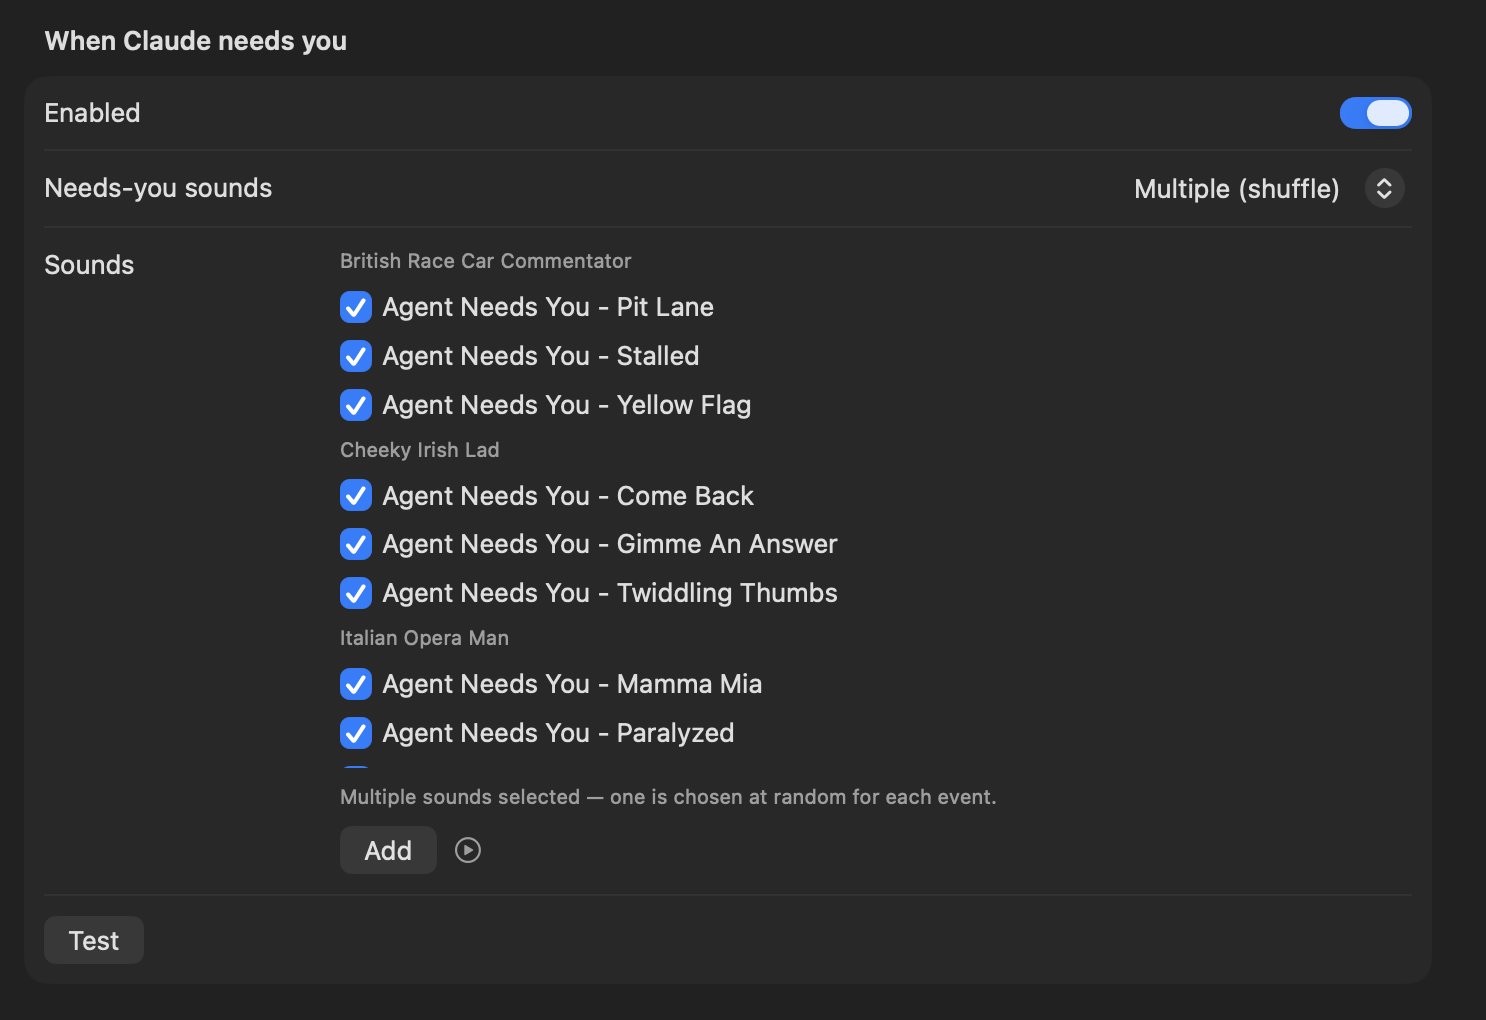Uncheck Agent Needs You - Twiddling Thumbs
The height and width of the screenshot is (1020, 1486).
pos(356,593)
